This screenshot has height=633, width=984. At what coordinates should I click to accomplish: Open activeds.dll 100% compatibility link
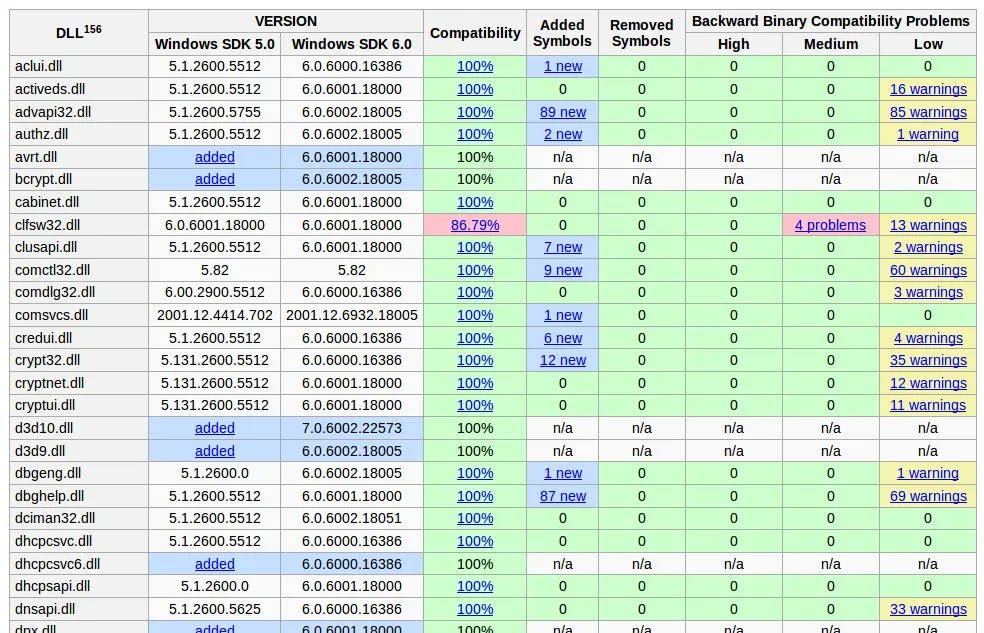tap(475, 89)
